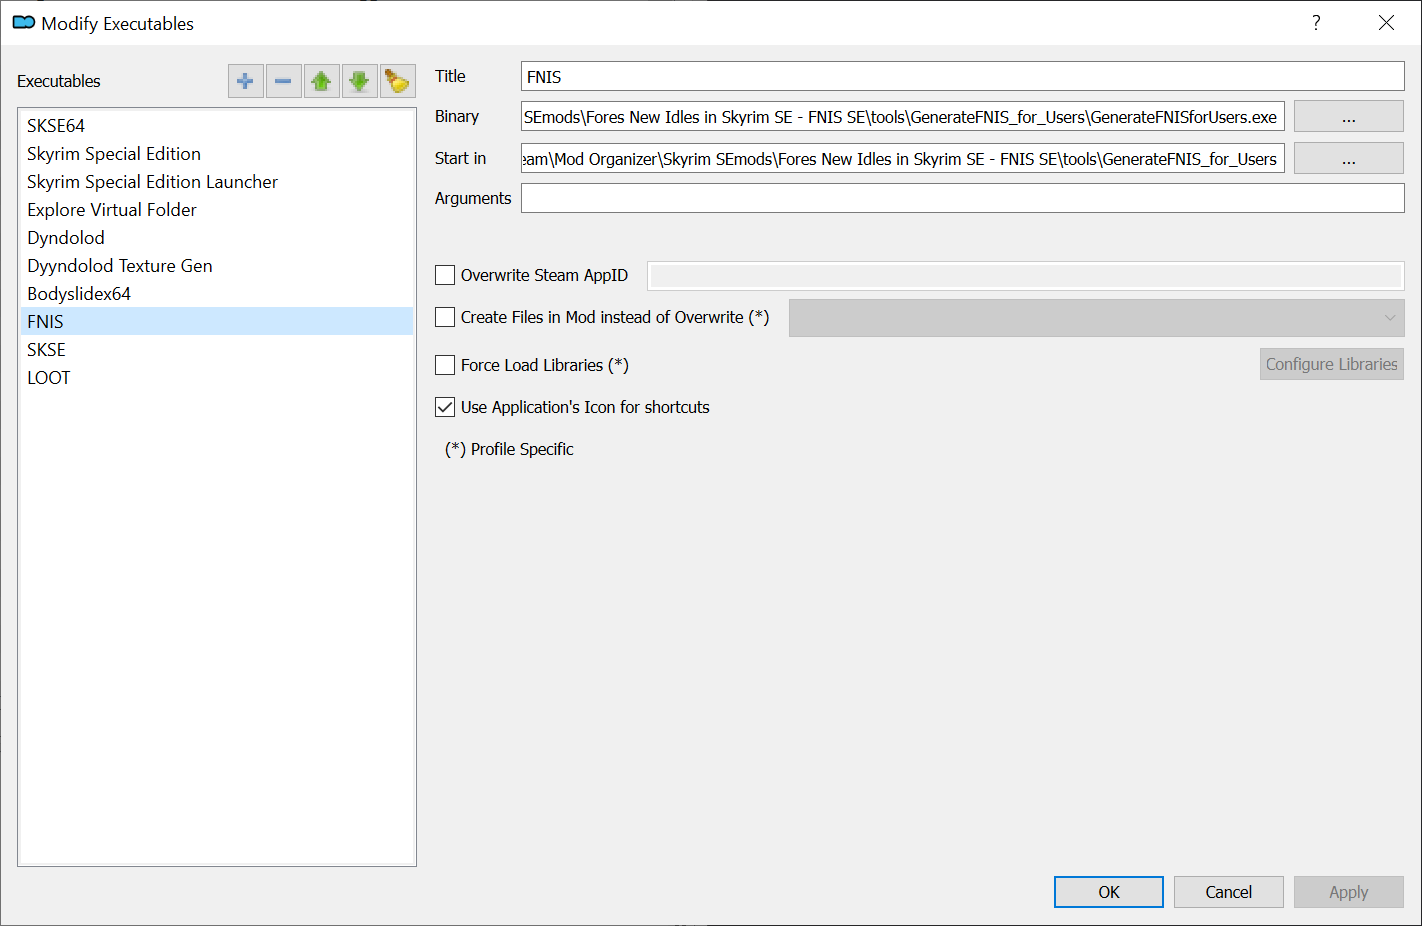This screenshot has height=926, width=1422.
Task: Browse for Start in folder button
Action: click(1348, 159)
